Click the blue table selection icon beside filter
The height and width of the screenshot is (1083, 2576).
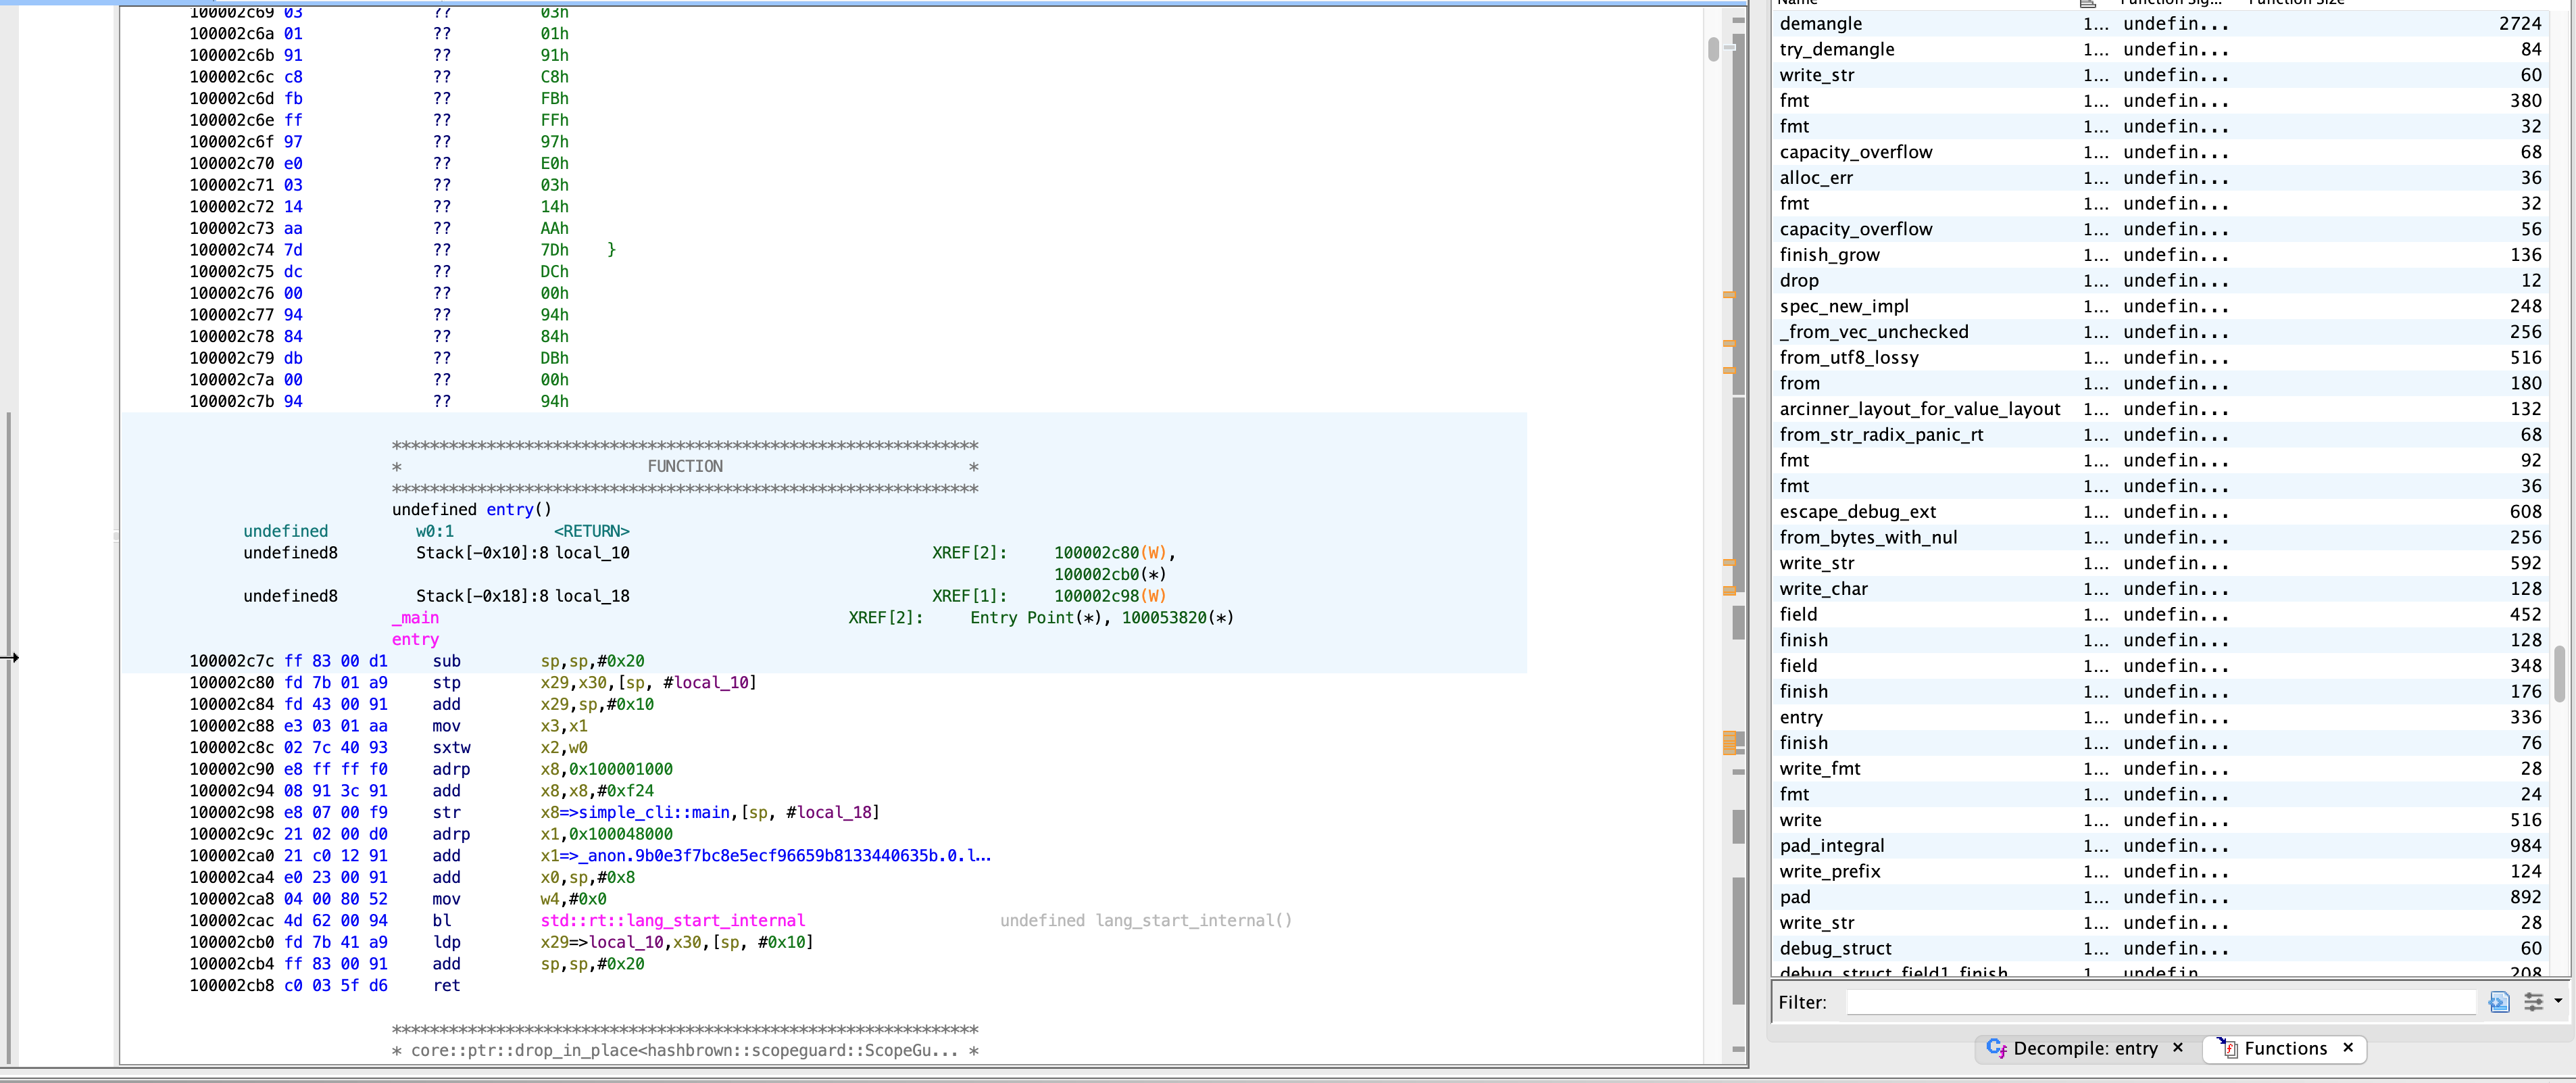pos(2498,1001)
